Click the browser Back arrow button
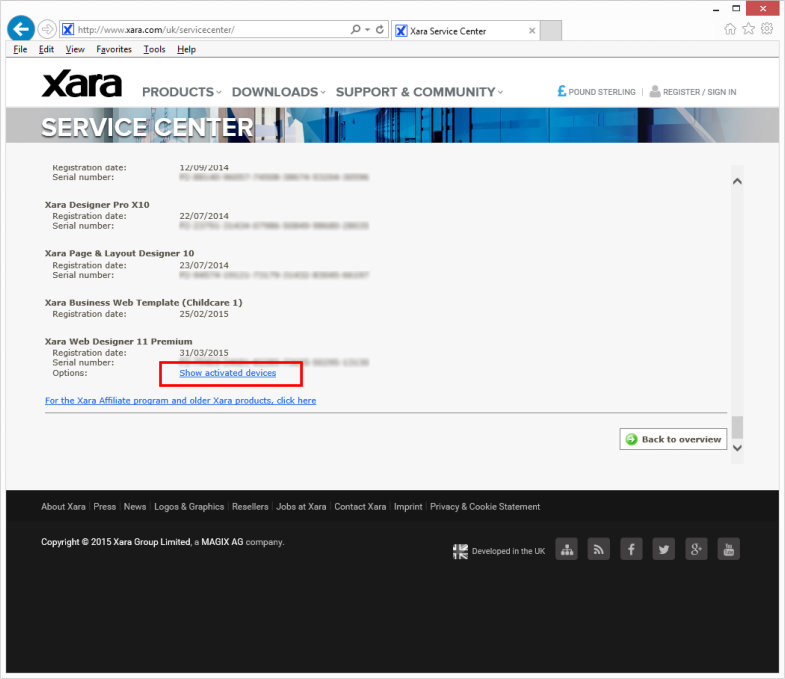Image resolution: width=785 pixels, height=679 pixels. click(21, 29)
